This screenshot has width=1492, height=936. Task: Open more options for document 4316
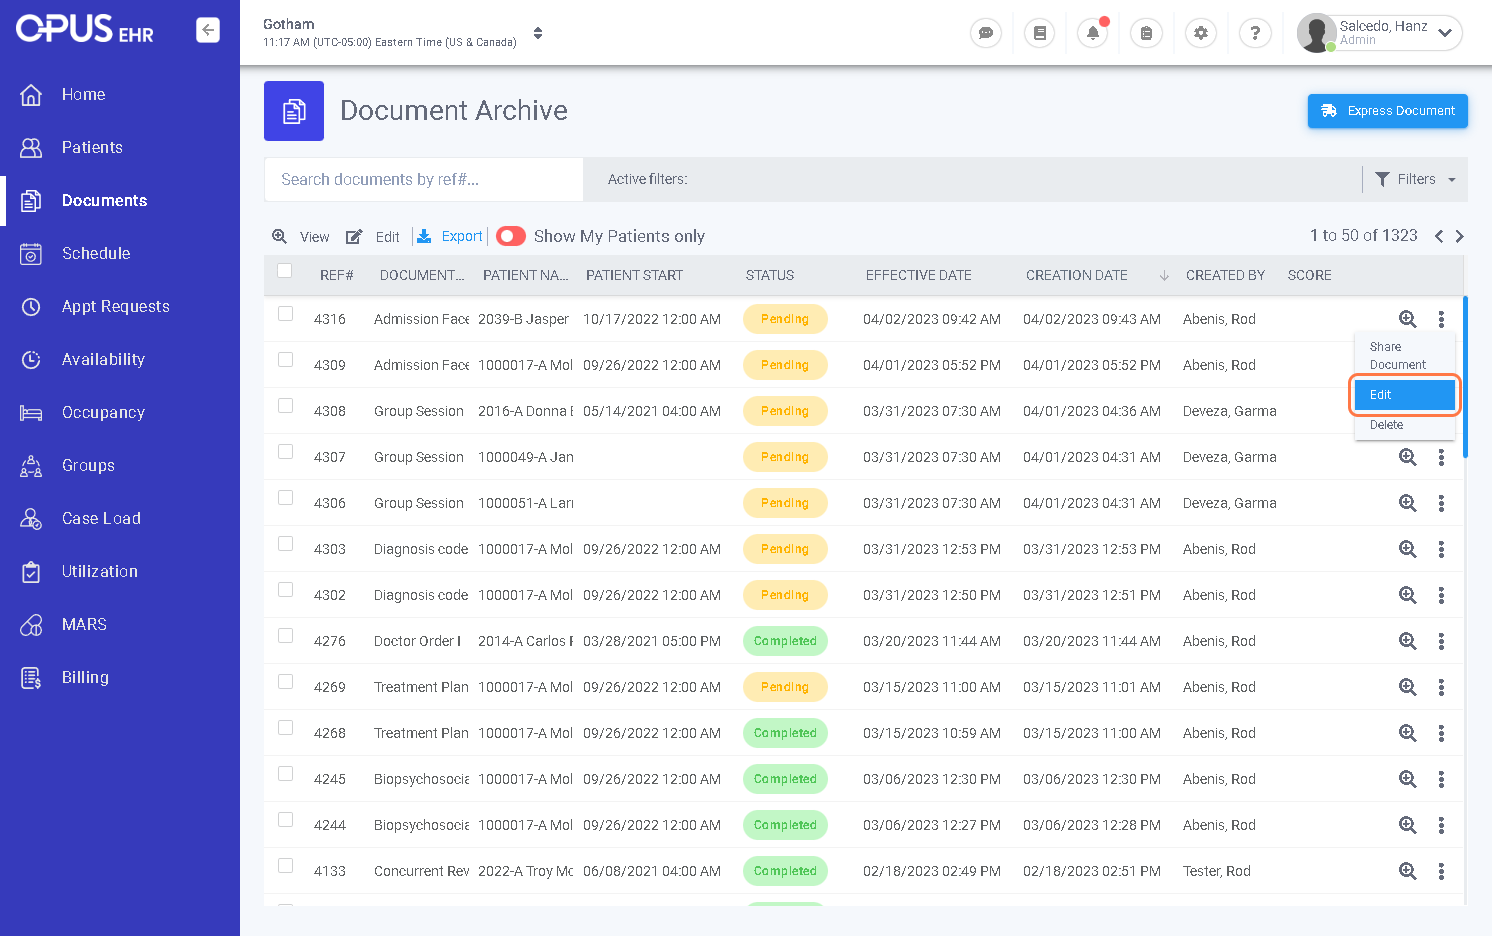[x=1441, y=319]
